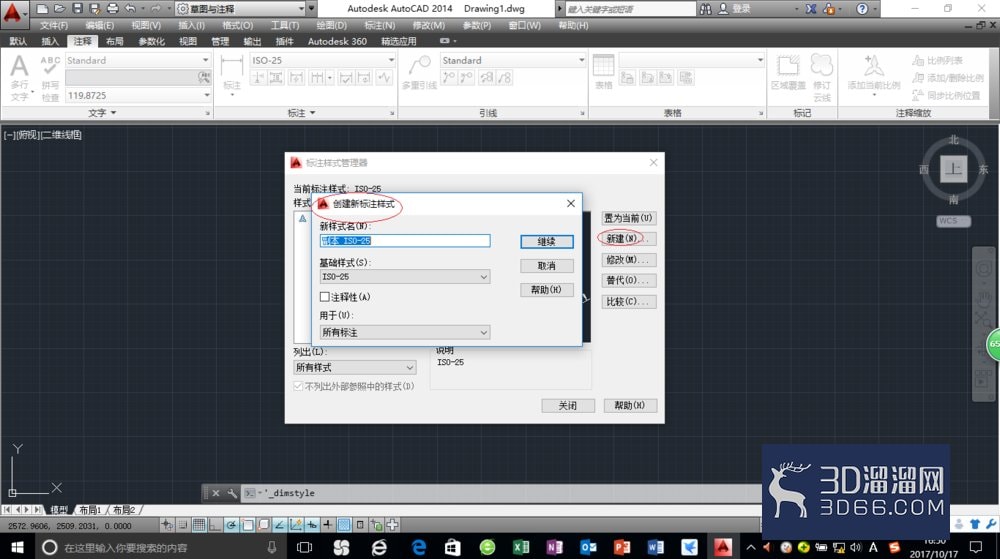This screenshot has width=1000, height=559.
Task: Close the 创建新标注样式 dialog with X
Action: [x=571, y=203]
